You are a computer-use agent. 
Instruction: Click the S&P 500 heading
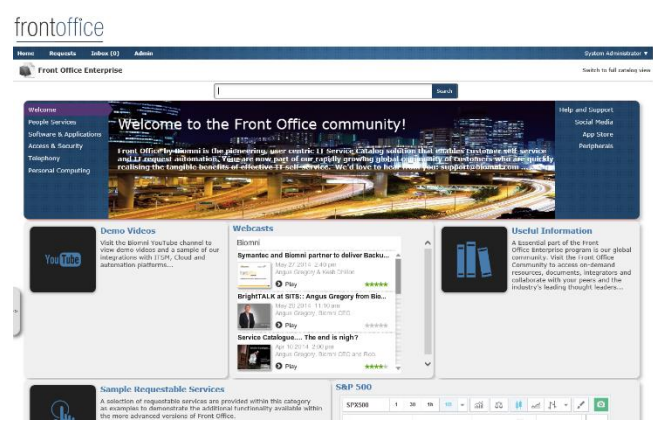pyautogui.click(x=354, y=387)
